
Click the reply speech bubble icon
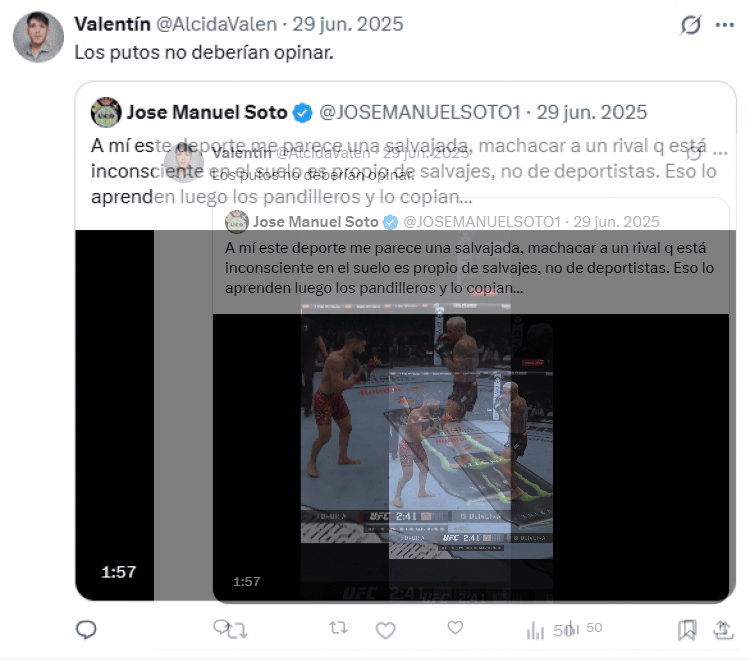87,629
